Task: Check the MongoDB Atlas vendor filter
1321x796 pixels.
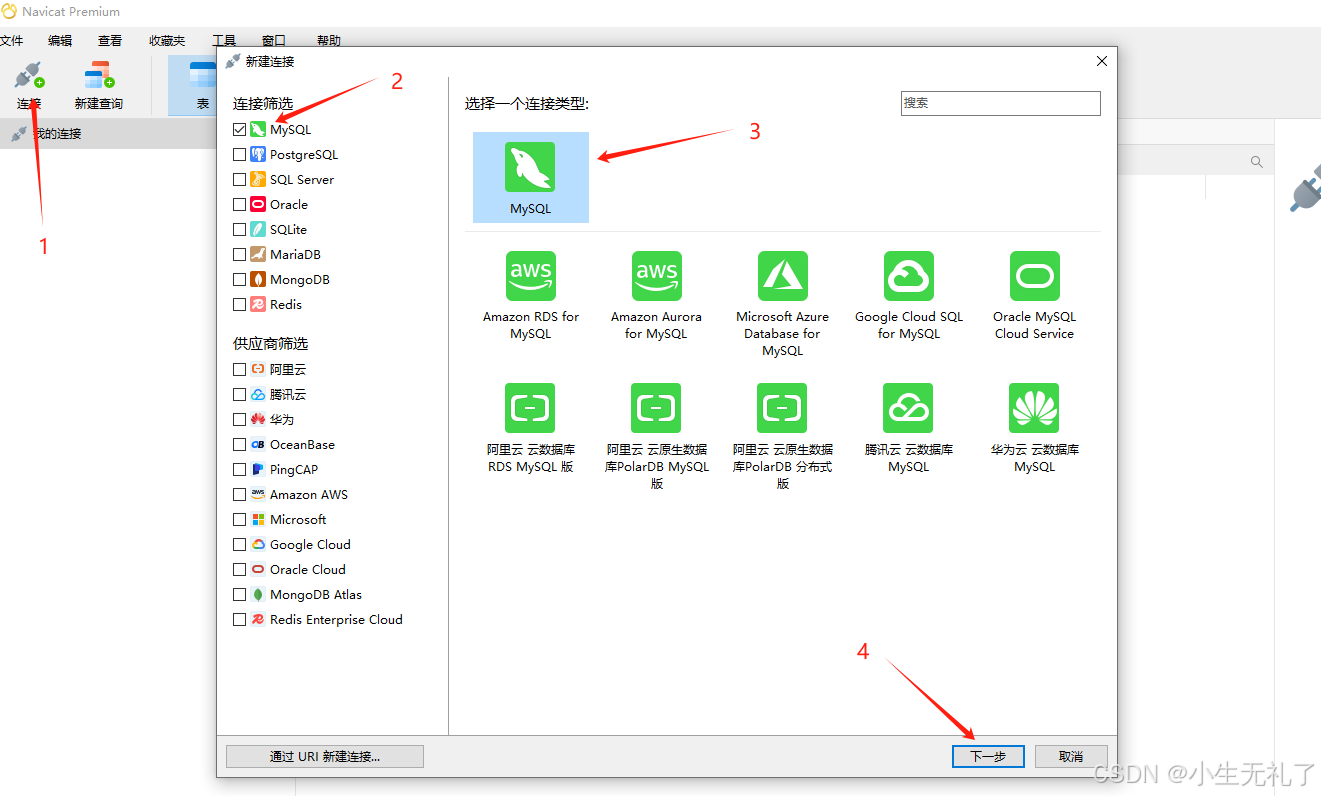Action: pos(239,595)
